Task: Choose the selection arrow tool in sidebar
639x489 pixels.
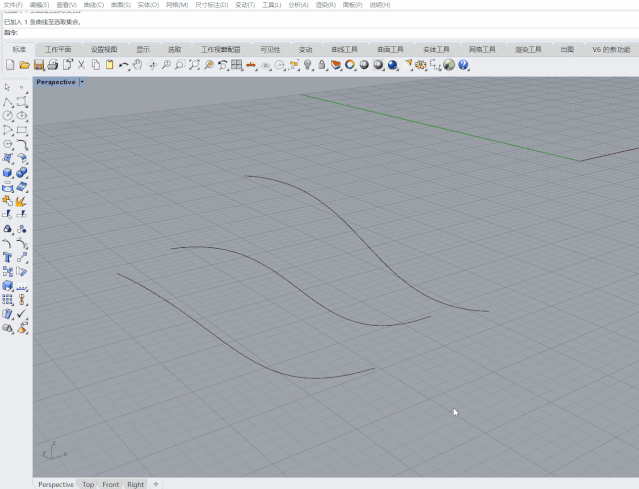Action: click(x=7, y=87)
